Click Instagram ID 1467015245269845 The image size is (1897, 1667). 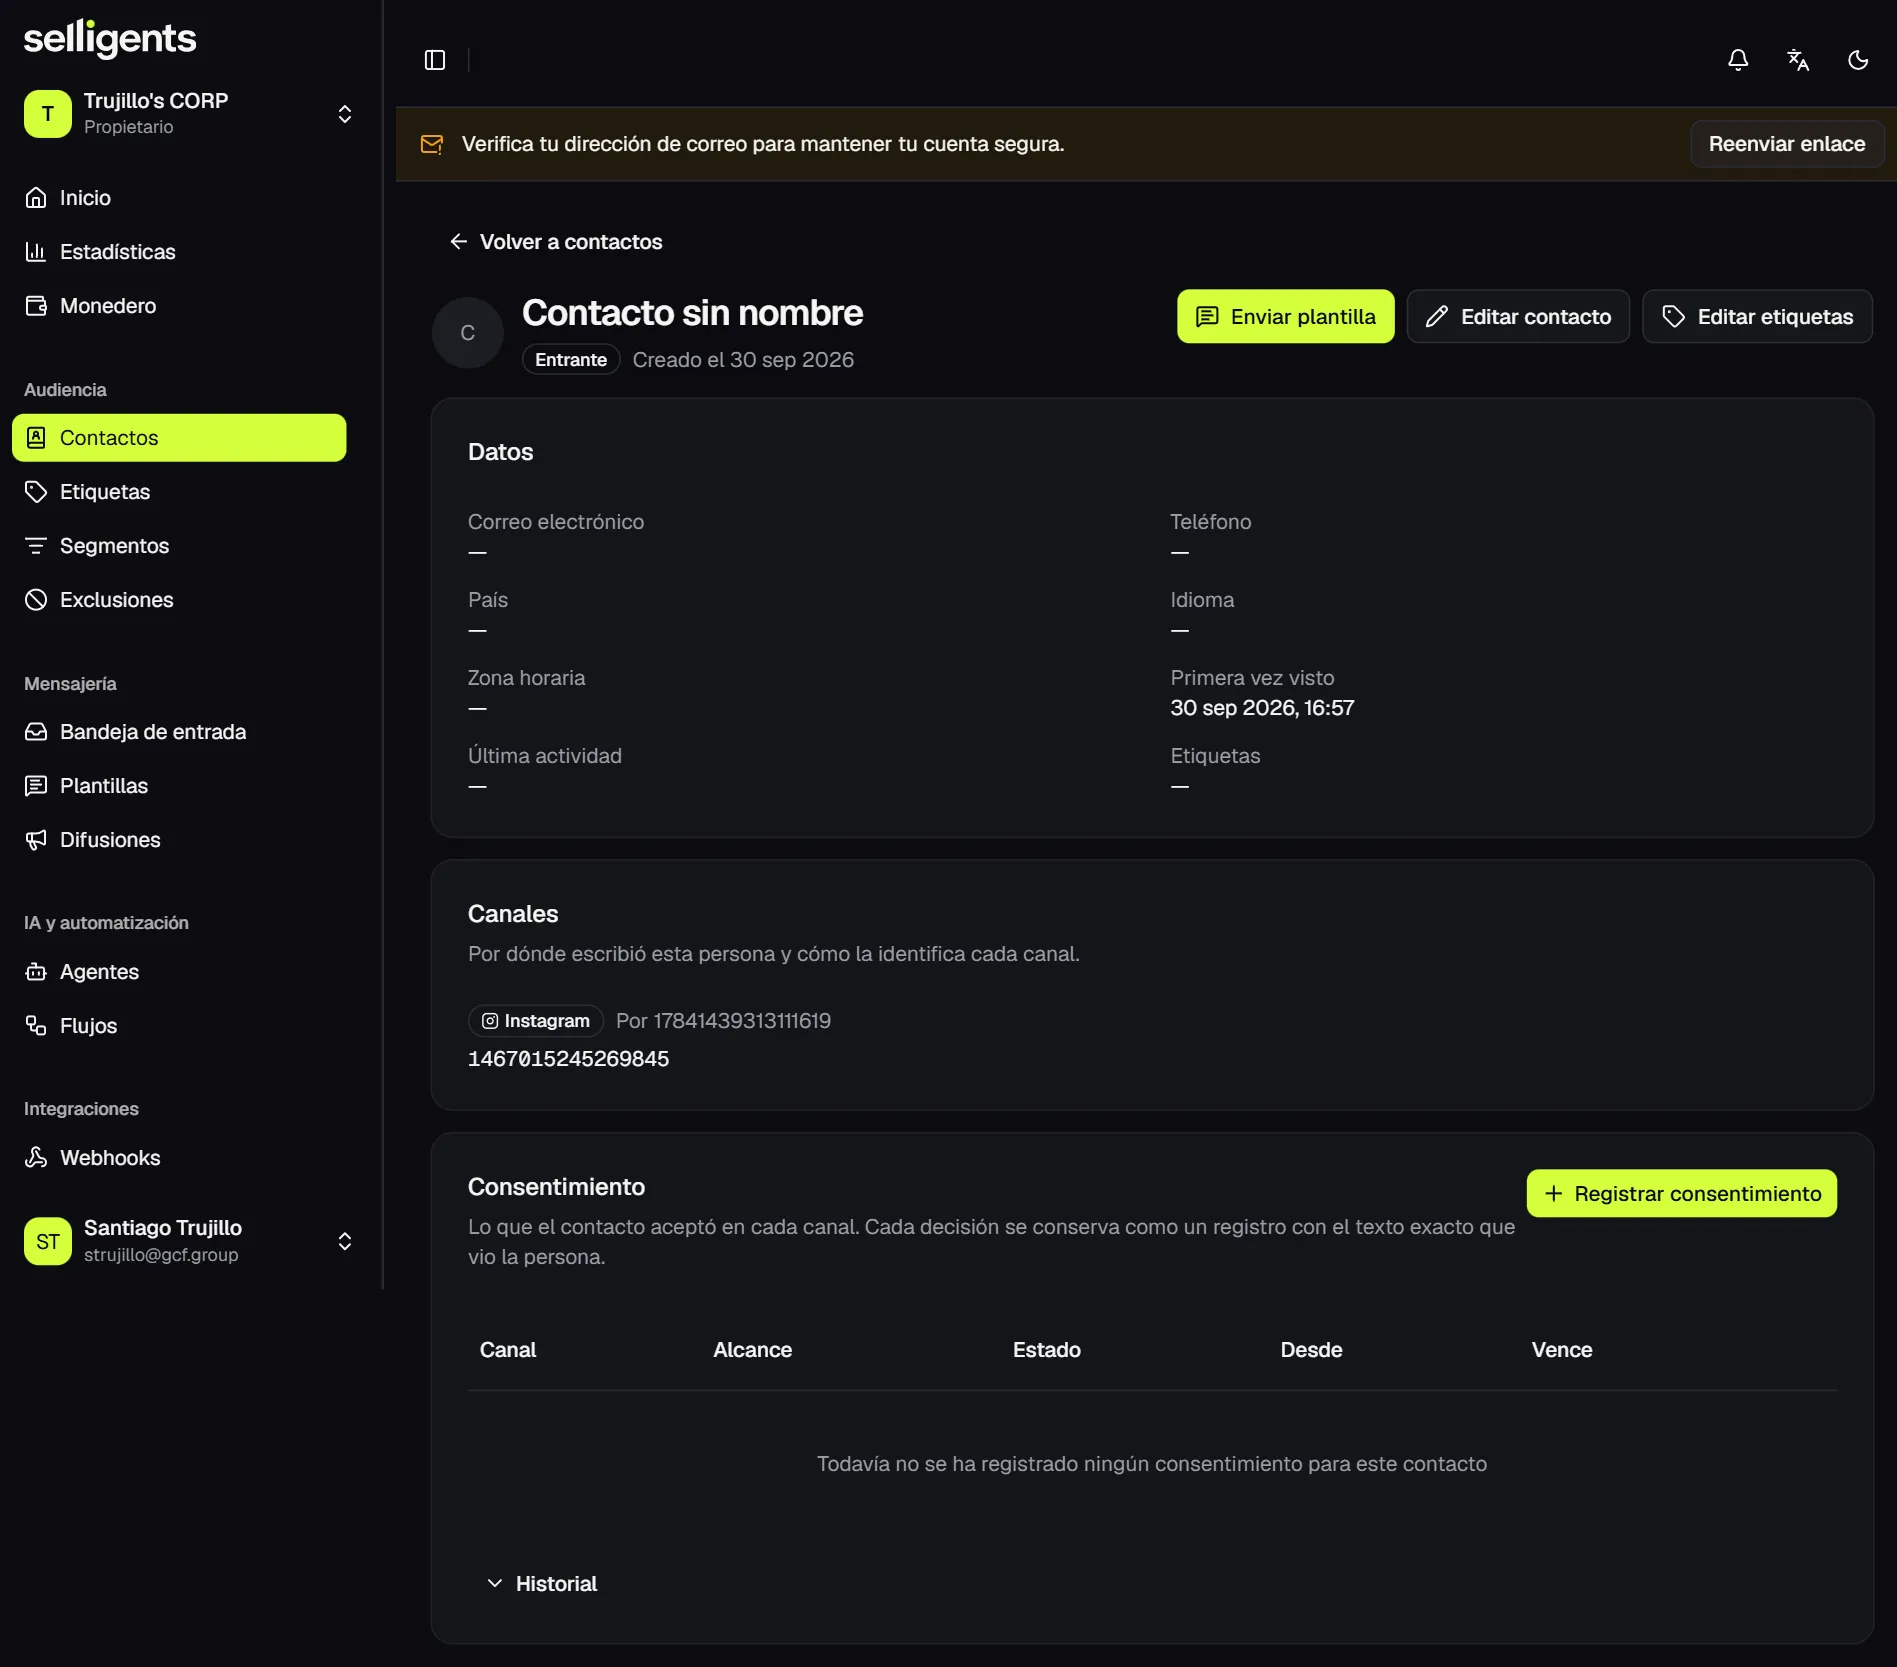568,1059
